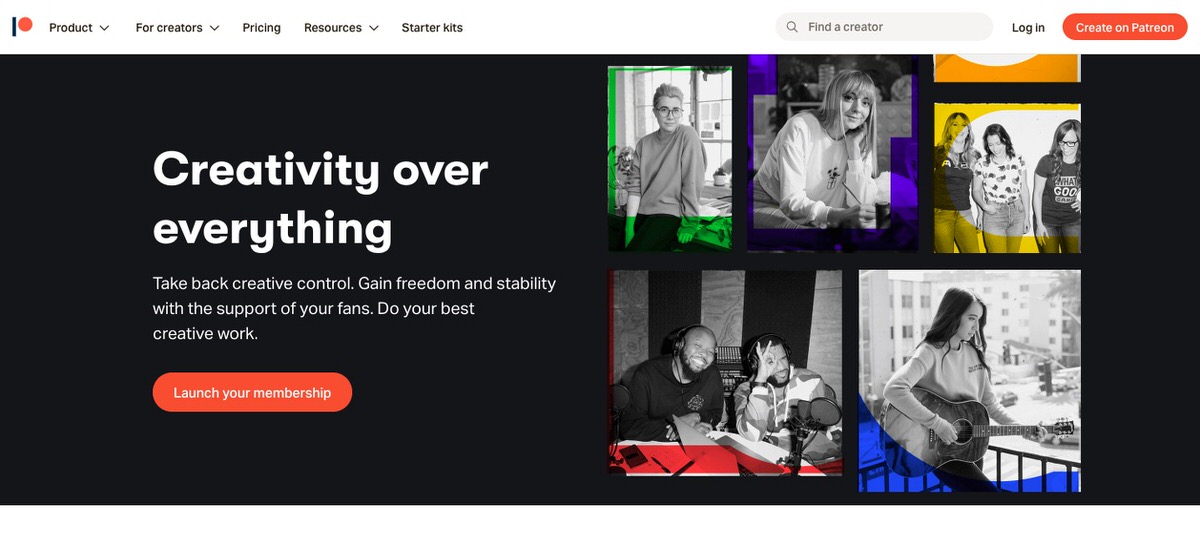Click the magnifier icon in search bar
Viewport: 1200px width, 546px height.
tap(792, 27)
